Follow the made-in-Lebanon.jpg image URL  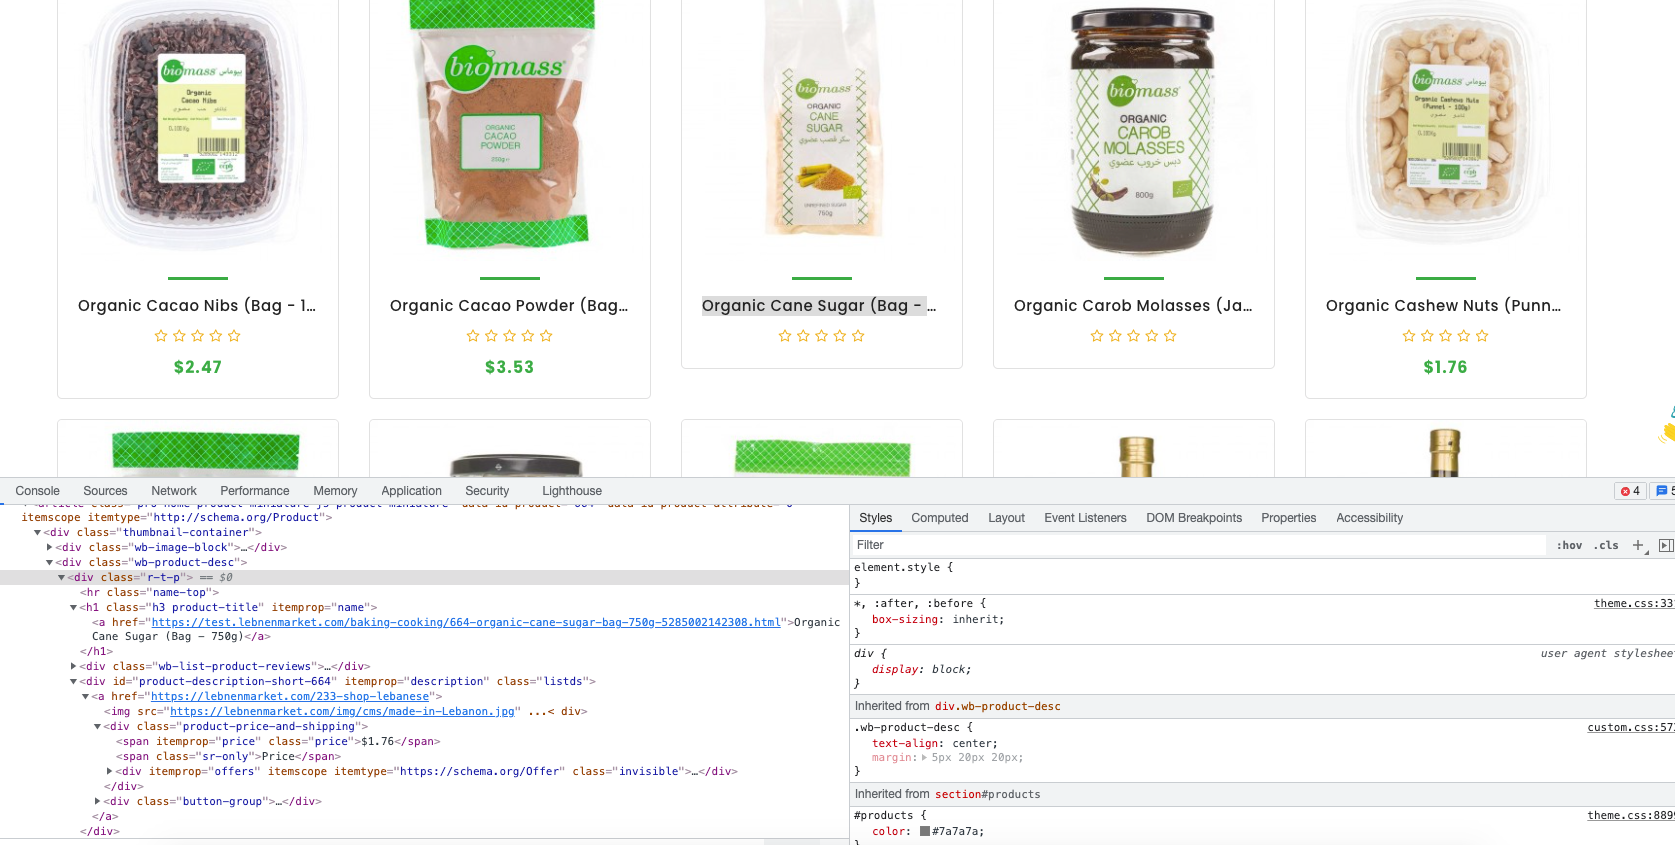(x=343, y=712)
